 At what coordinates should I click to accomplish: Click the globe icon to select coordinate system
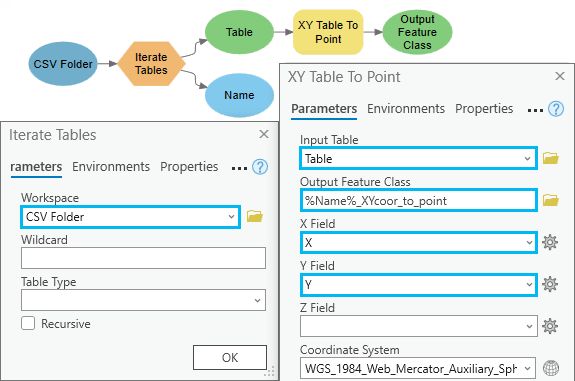(x=551, y=368)
